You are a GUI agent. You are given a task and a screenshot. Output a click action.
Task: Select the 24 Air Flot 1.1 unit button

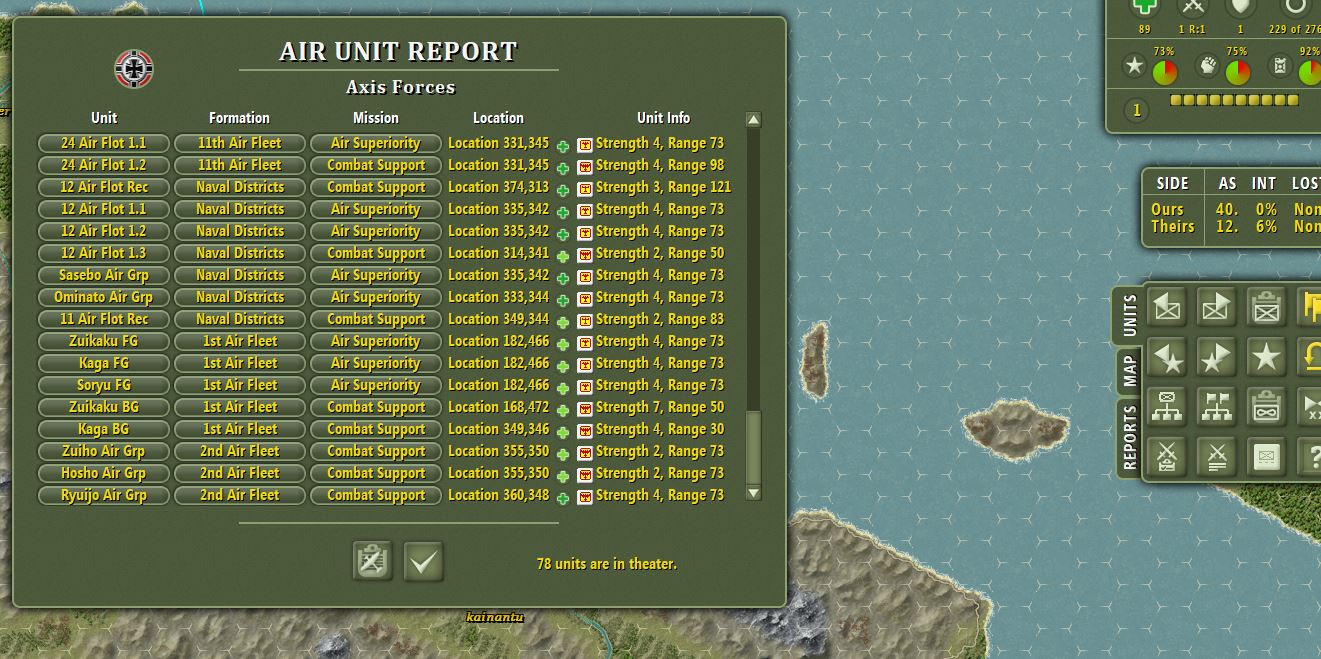tap(104, 143)
